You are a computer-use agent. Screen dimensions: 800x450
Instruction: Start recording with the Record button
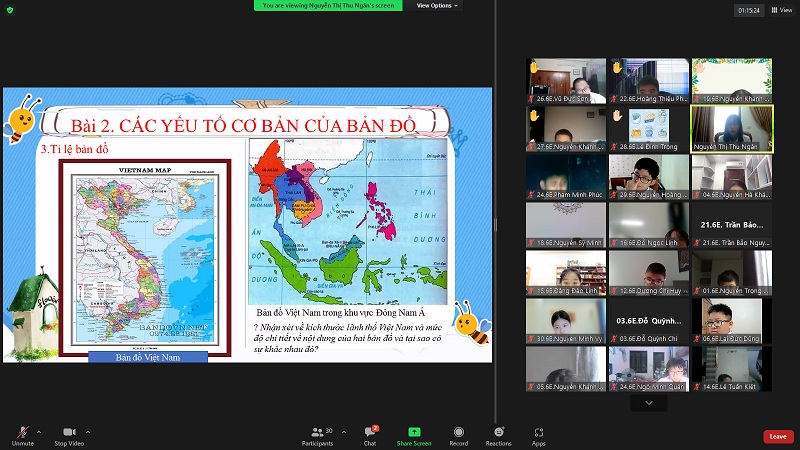tap(458, 434)
